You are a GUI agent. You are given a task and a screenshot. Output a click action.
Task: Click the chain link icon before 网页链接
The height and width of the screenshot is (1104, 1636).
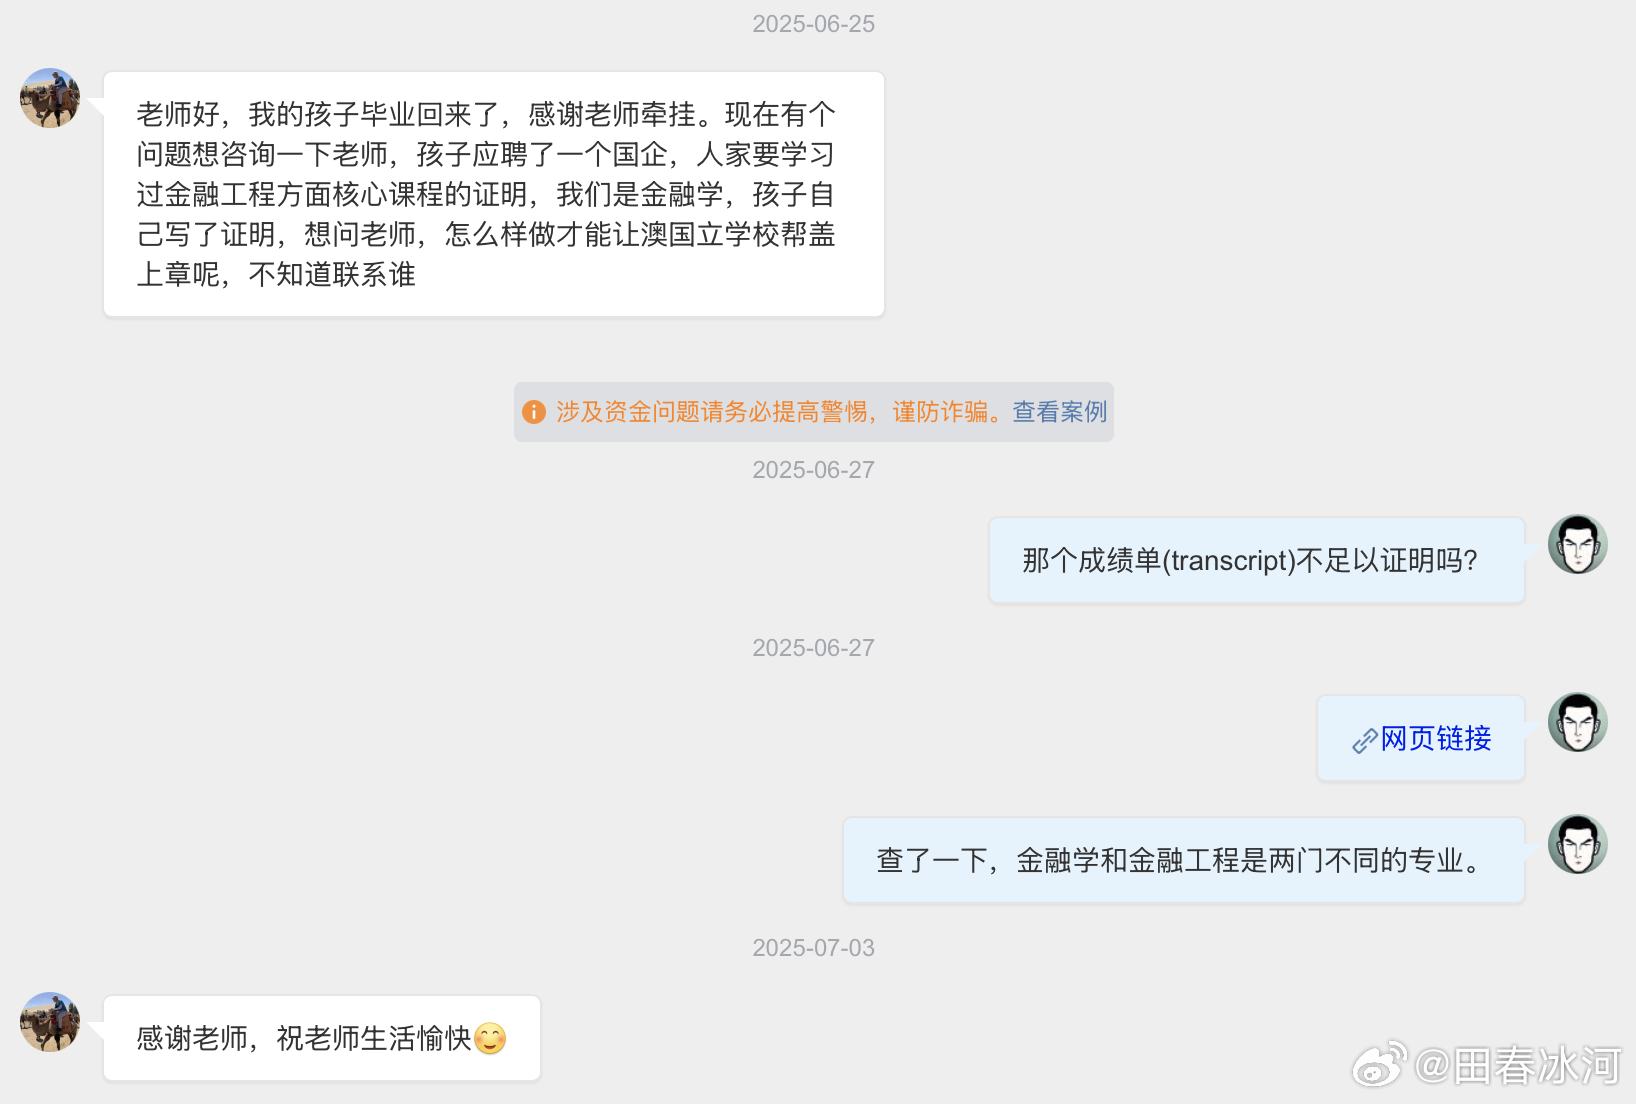[1365, 741]
